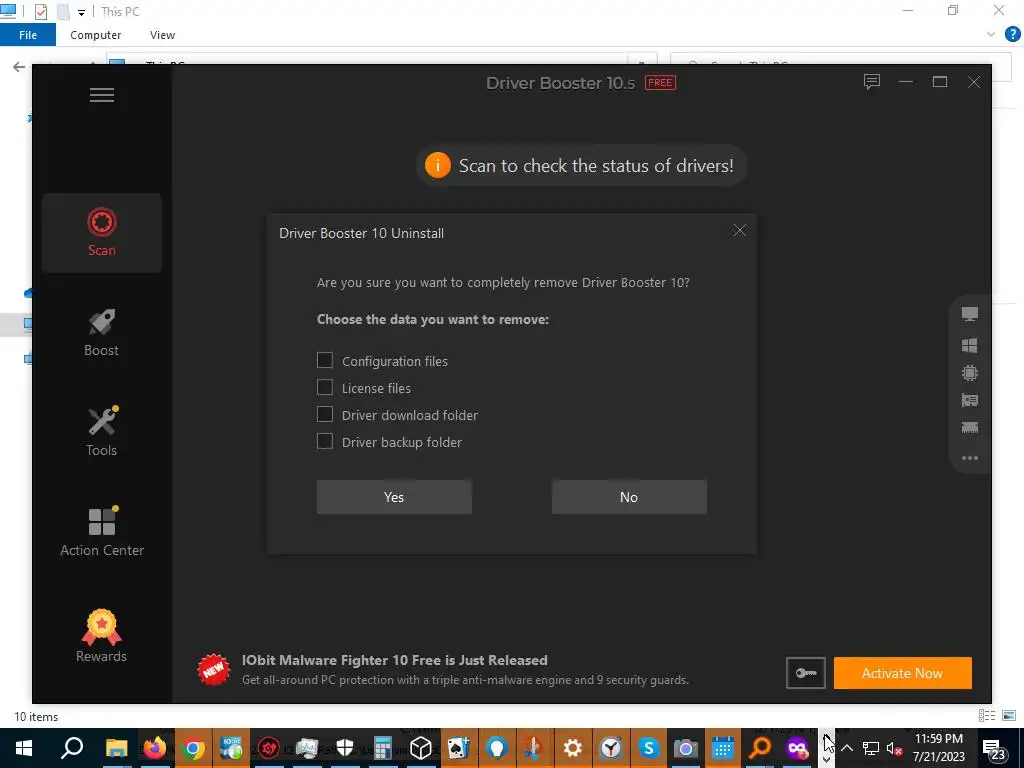Click the back arrow in This PC window
1024x768 pixels.
point(19,67)
